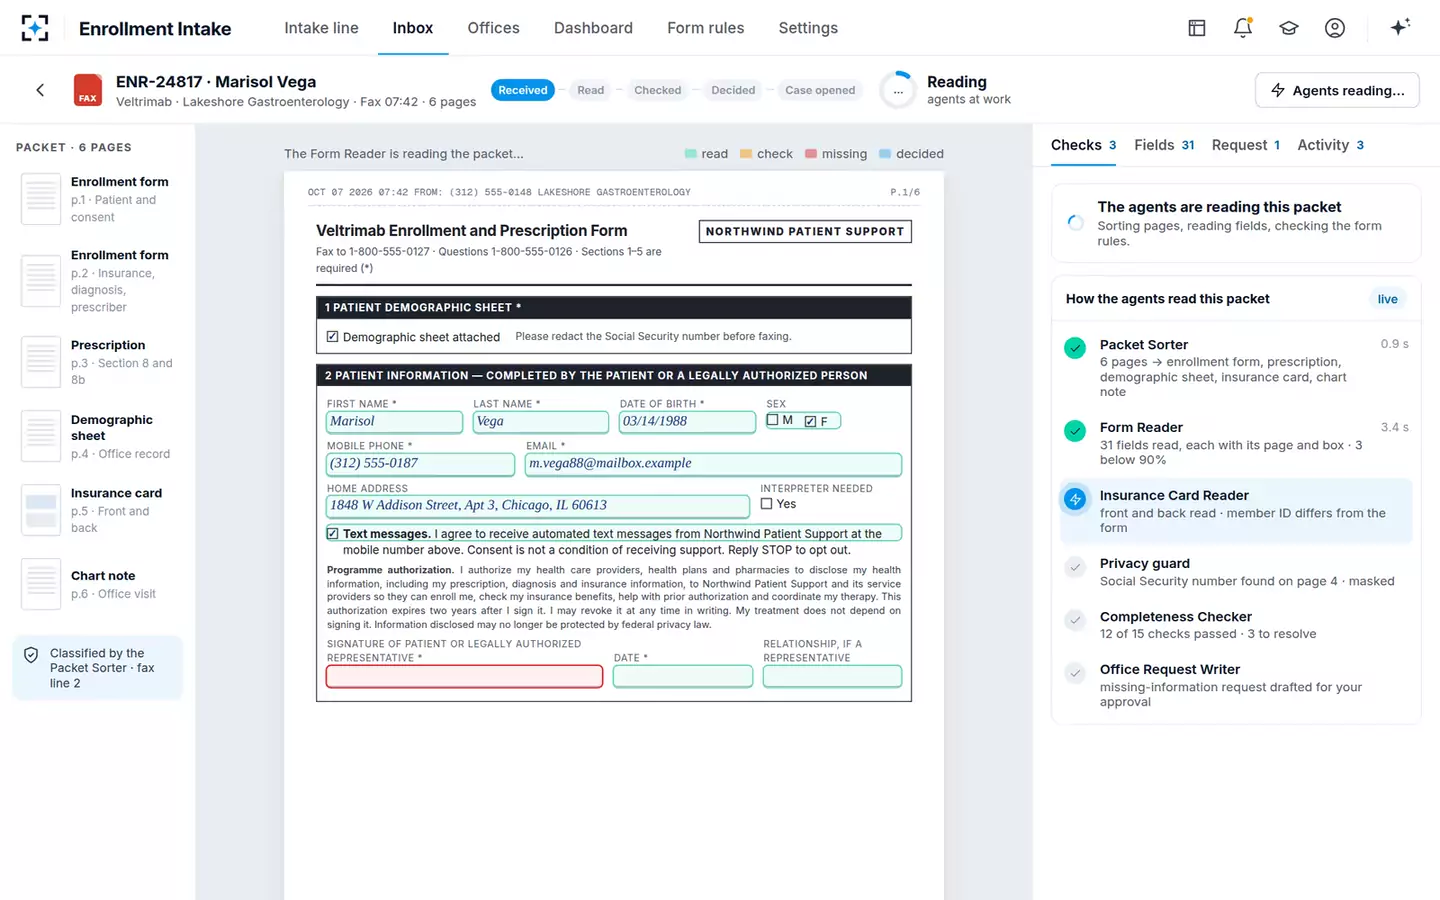
Task: Select the Received status step
Action: (x=523, y=90)
